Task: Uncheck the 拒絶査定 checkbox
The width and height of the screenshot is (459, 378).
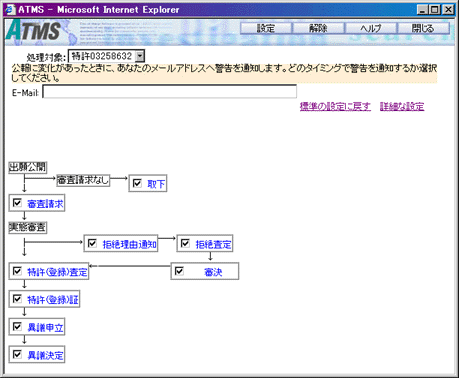Action: pyautogui.click(x=185, y=243)
